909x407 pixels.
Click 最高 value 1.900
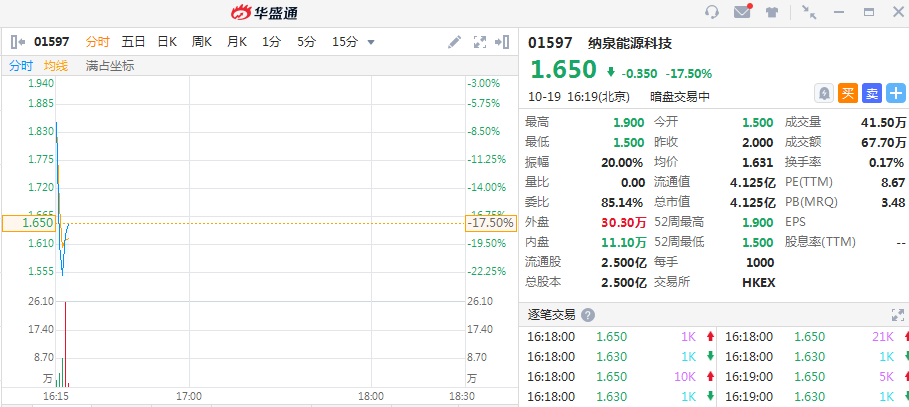(629, 122)
